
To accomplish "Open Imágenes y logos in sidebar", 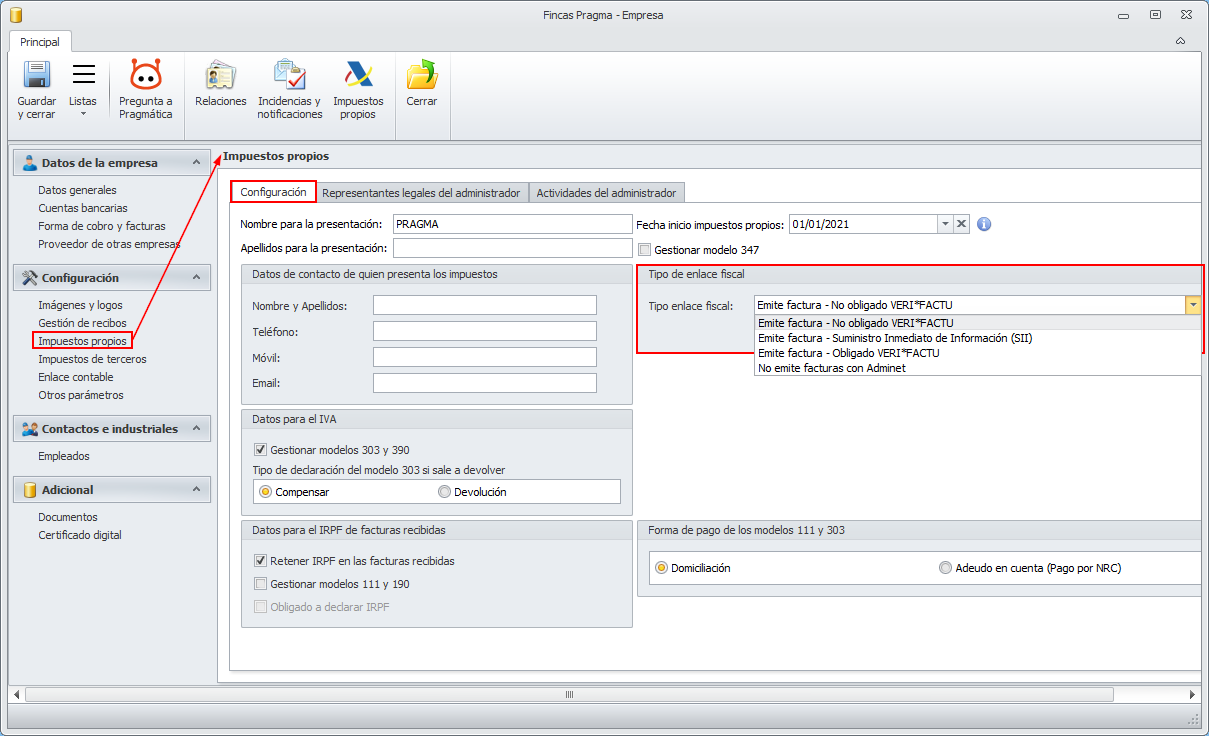I will (80, 305).
